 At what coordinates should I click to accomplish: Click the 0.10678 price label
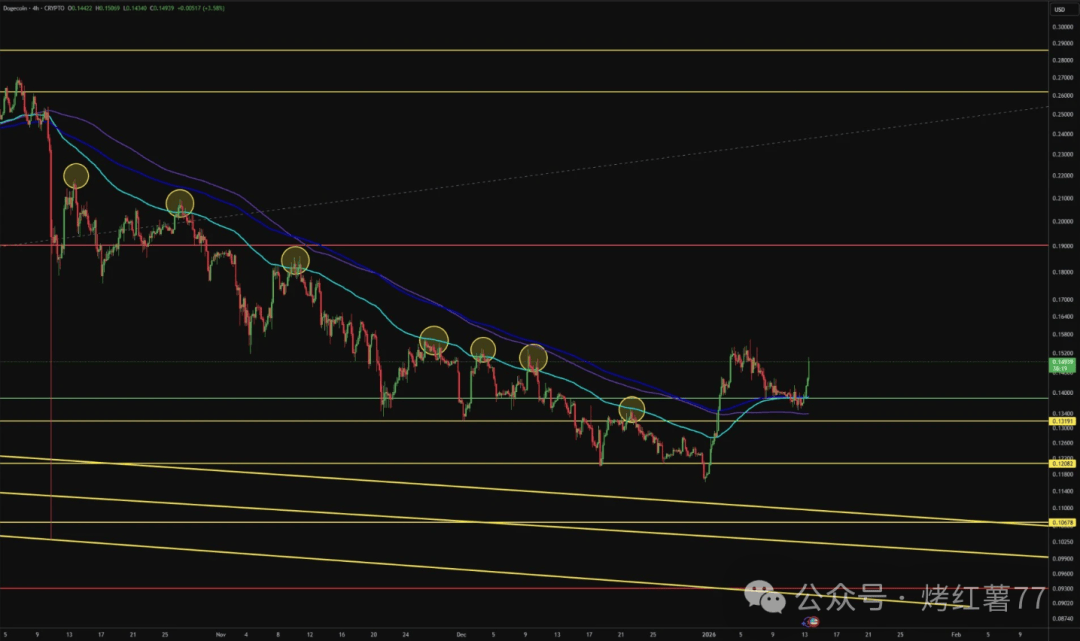pyautogui.click(x=1061, y=522)
